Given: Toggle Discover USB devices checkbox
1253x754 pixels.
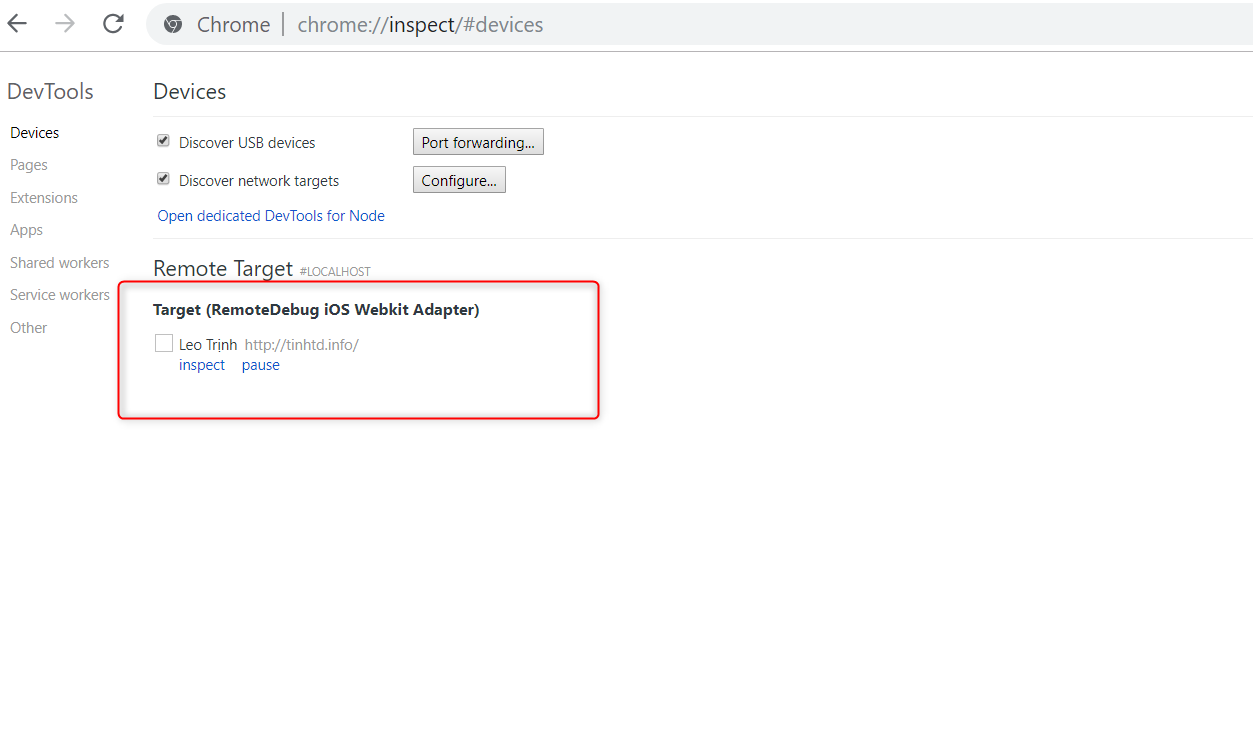Looking at the screenshot, I should point(163,141).
